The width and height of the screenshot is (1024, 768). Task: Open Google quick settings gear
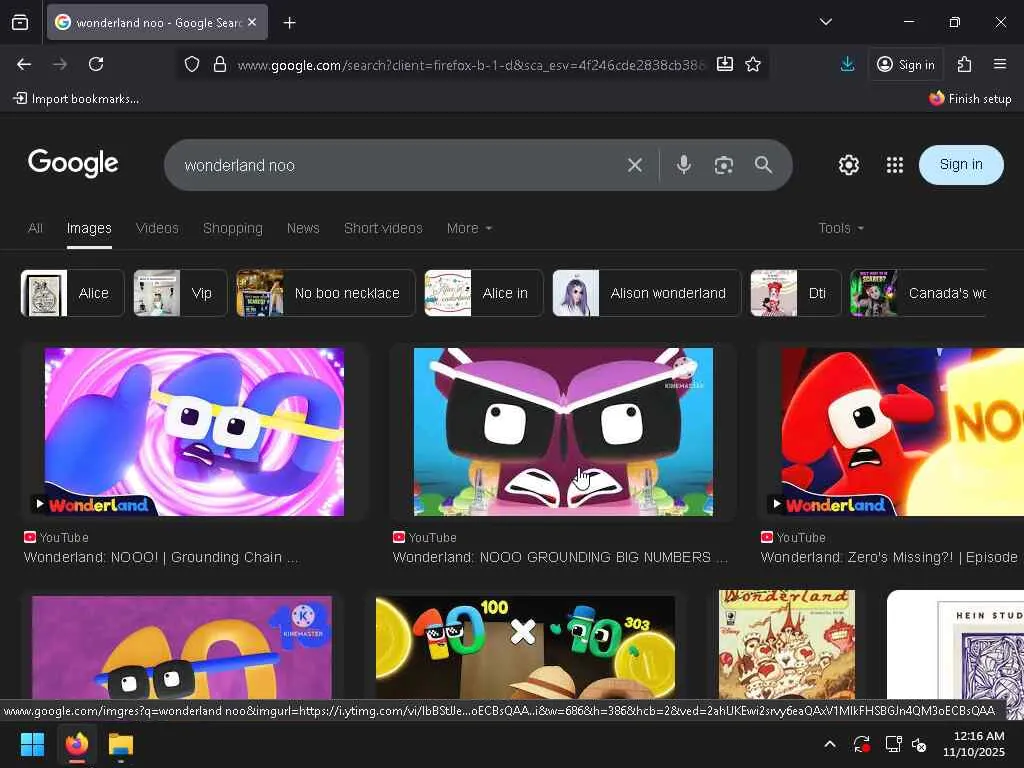[x=848, y=165]
